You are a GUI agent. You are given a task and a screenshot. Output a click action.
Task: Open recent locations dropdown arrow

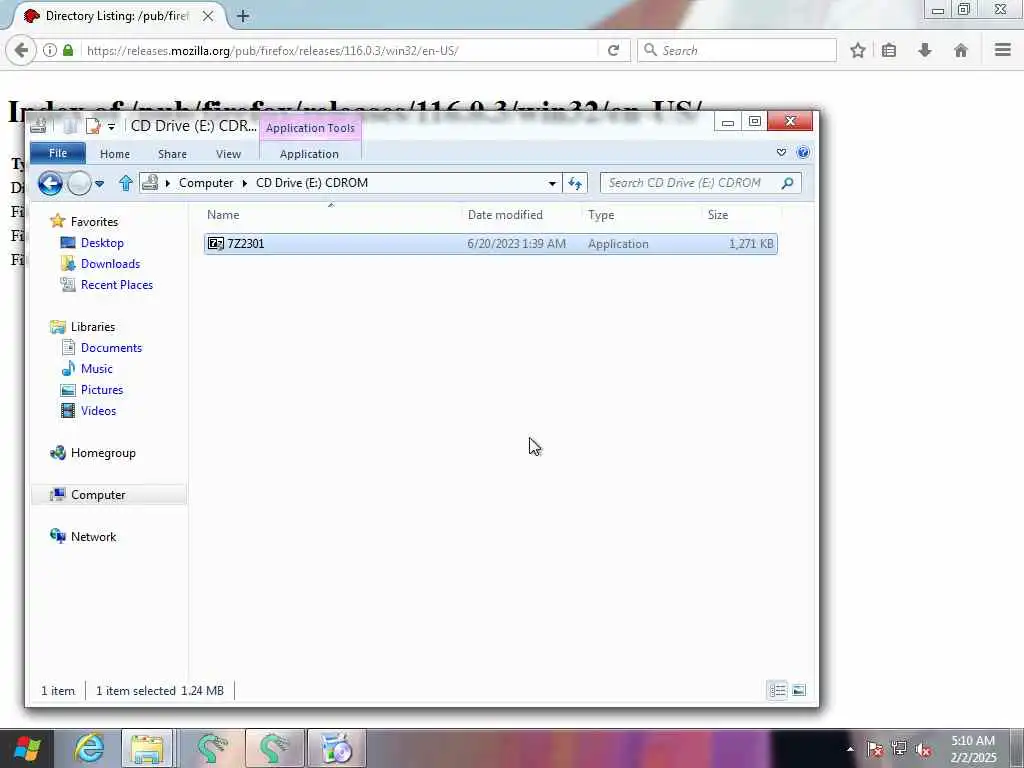click(99, 184)
